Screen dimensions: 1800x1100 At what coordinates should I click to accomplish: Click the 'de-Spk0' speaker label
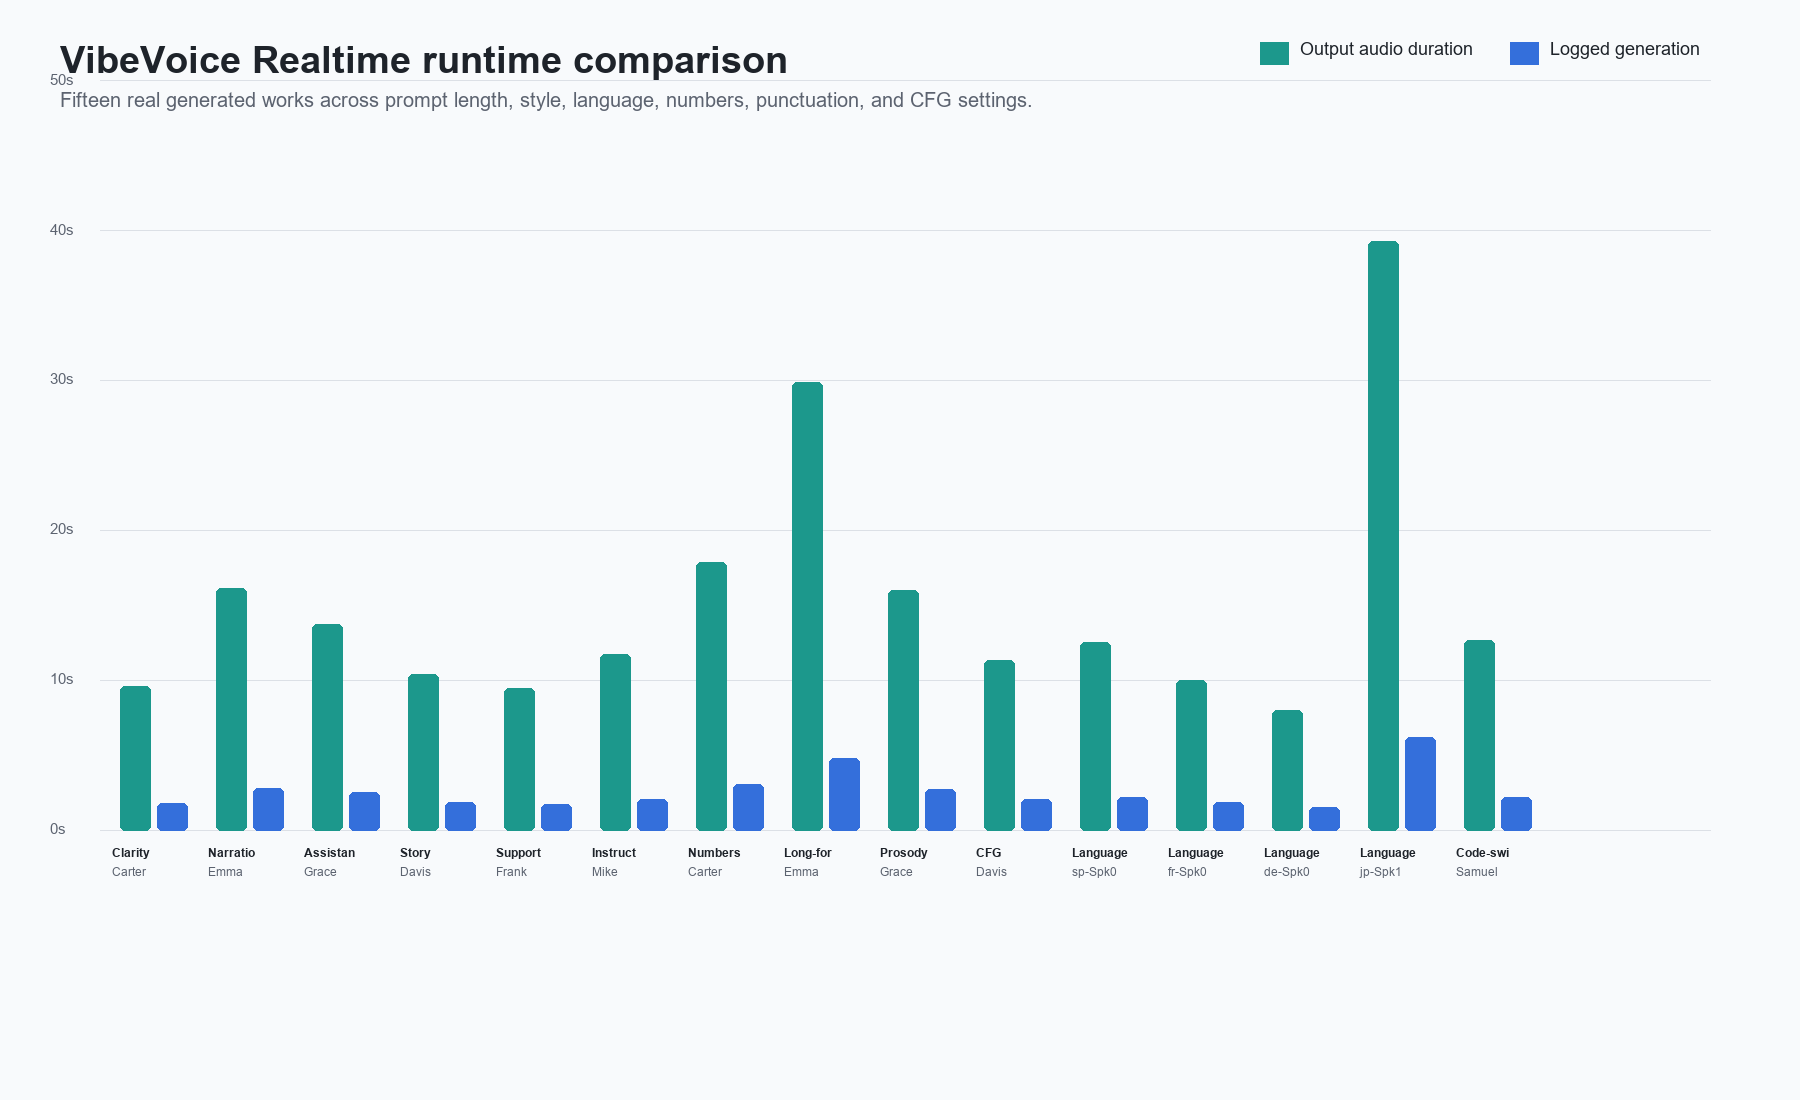click(x=1286, y=872)
